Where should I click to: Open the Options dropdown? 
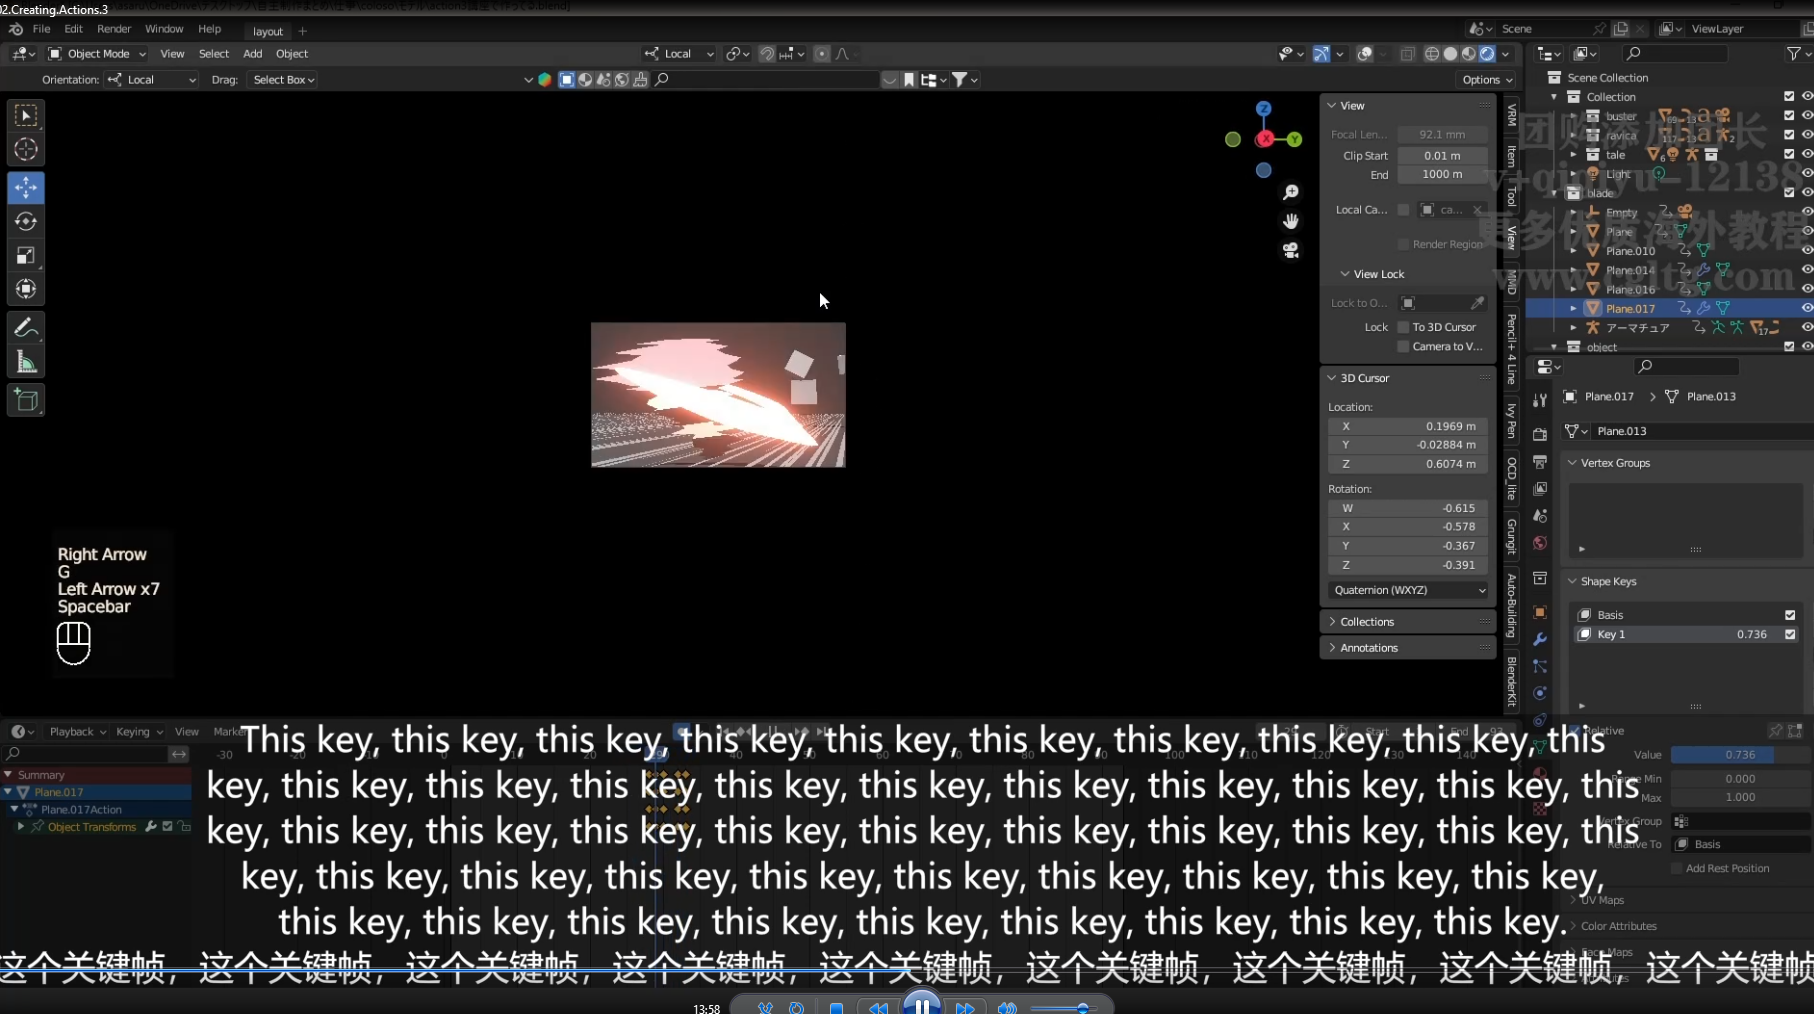(x=1487, y=80)
